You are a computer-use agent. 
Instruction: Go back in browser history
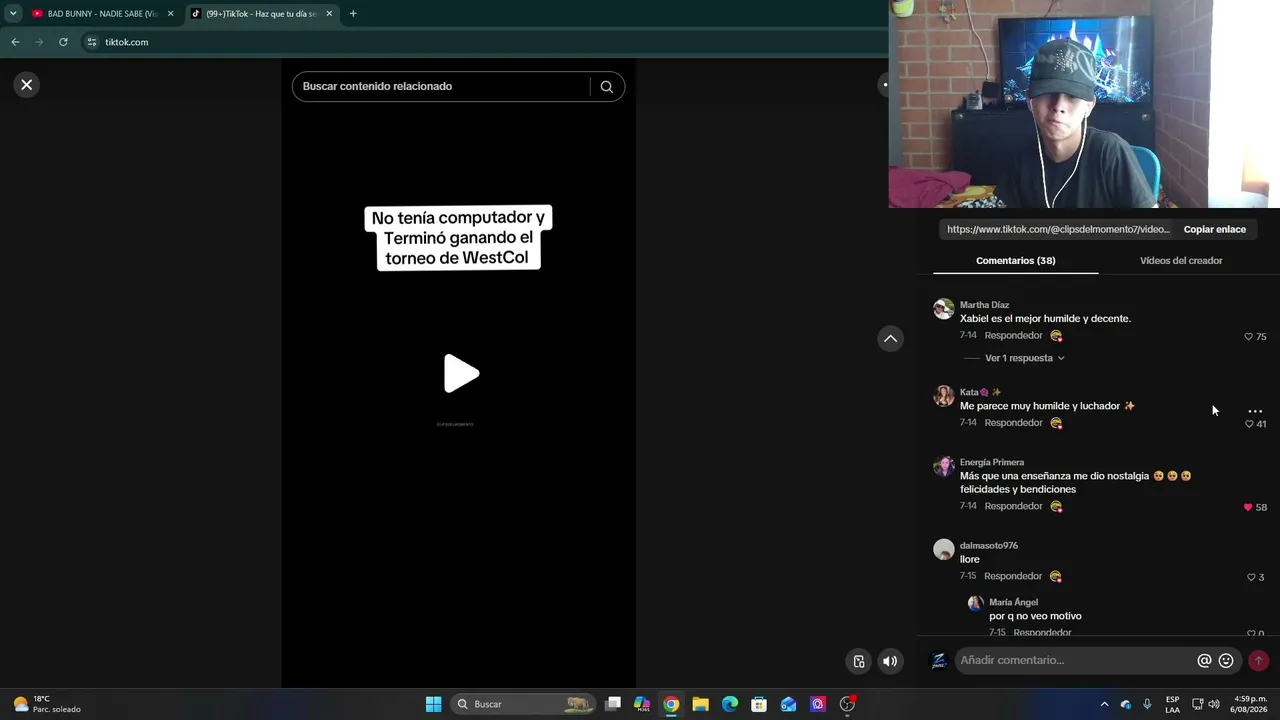15,42
